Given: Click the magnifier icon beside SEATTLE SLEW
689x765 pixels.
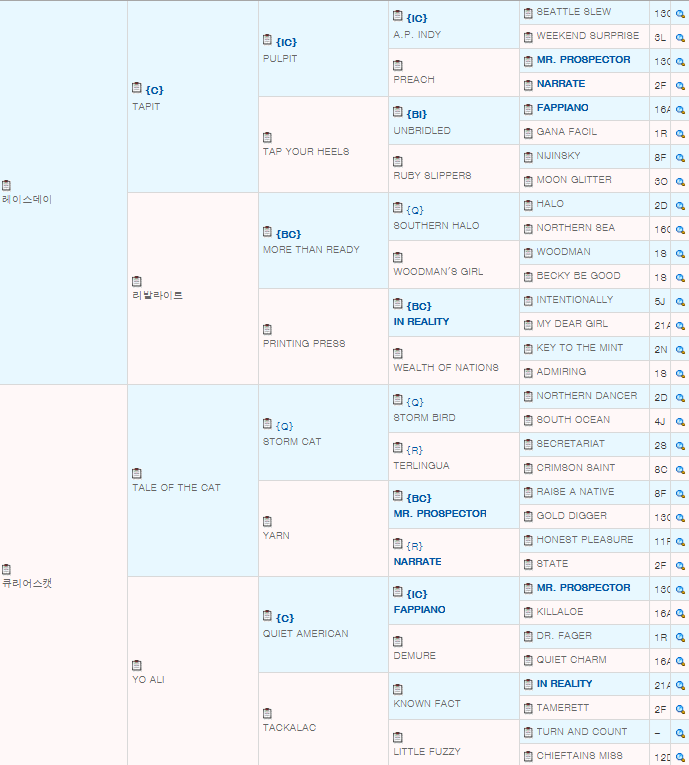Looking at the screenshot, I should [680, 14].
